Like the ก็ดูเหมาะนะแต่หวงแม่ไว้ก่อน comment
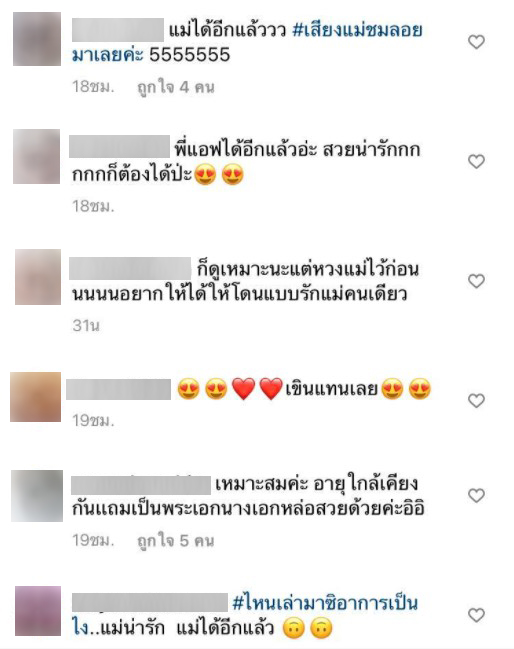514x649 pixels. (476, 281)
